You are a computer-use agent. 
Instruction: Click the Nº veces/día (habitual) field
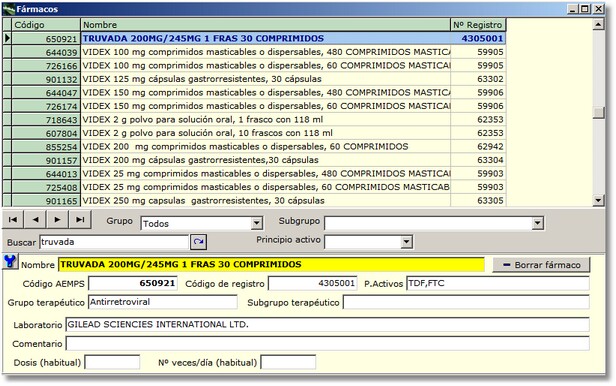288,362
